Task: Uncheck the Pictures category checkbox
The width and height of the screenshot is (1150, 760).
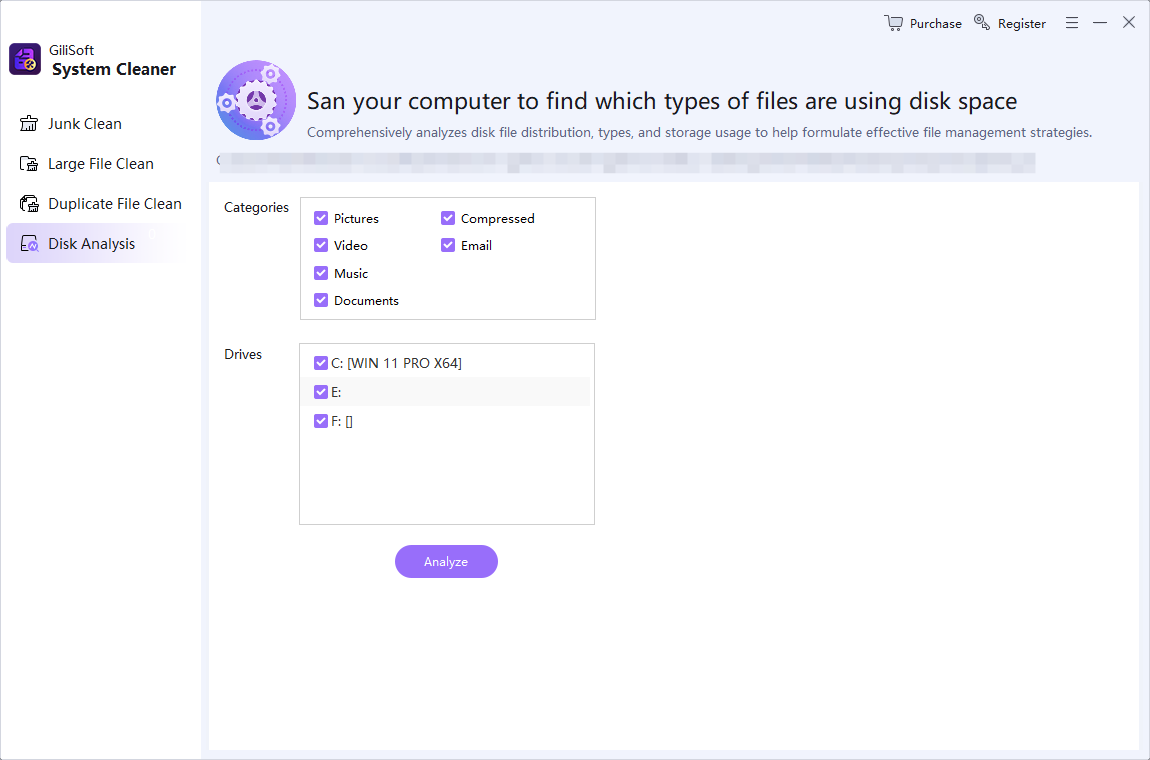Action: coord(321,218)
